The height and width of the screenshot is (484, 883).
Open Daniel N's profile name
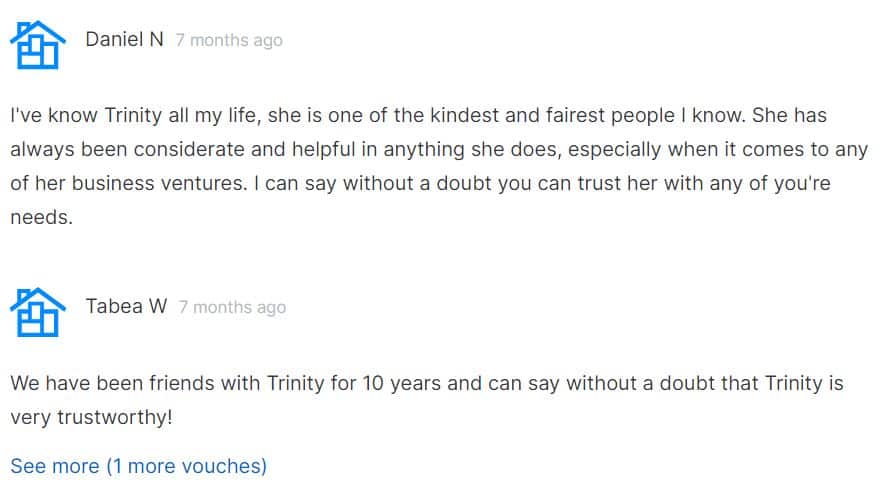tap(124, 39)
